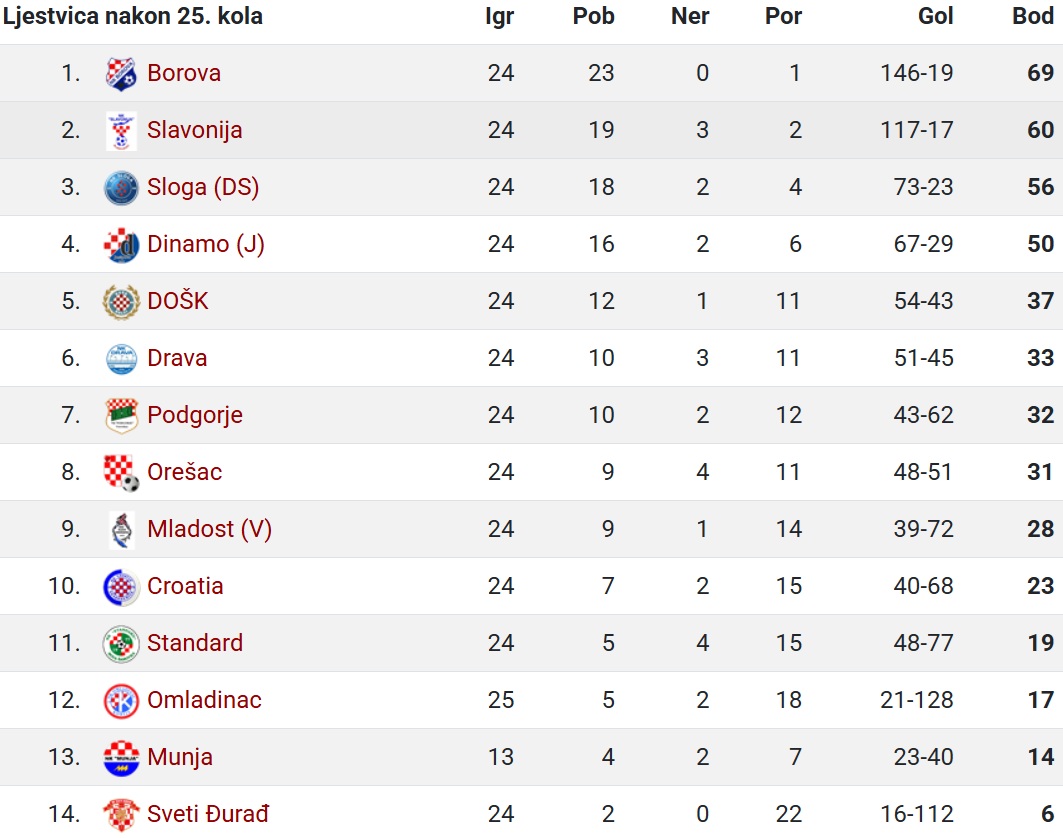1063x838 pixels.
Task: Click the Munja club crest icon
Action: [x=121, y=757]
